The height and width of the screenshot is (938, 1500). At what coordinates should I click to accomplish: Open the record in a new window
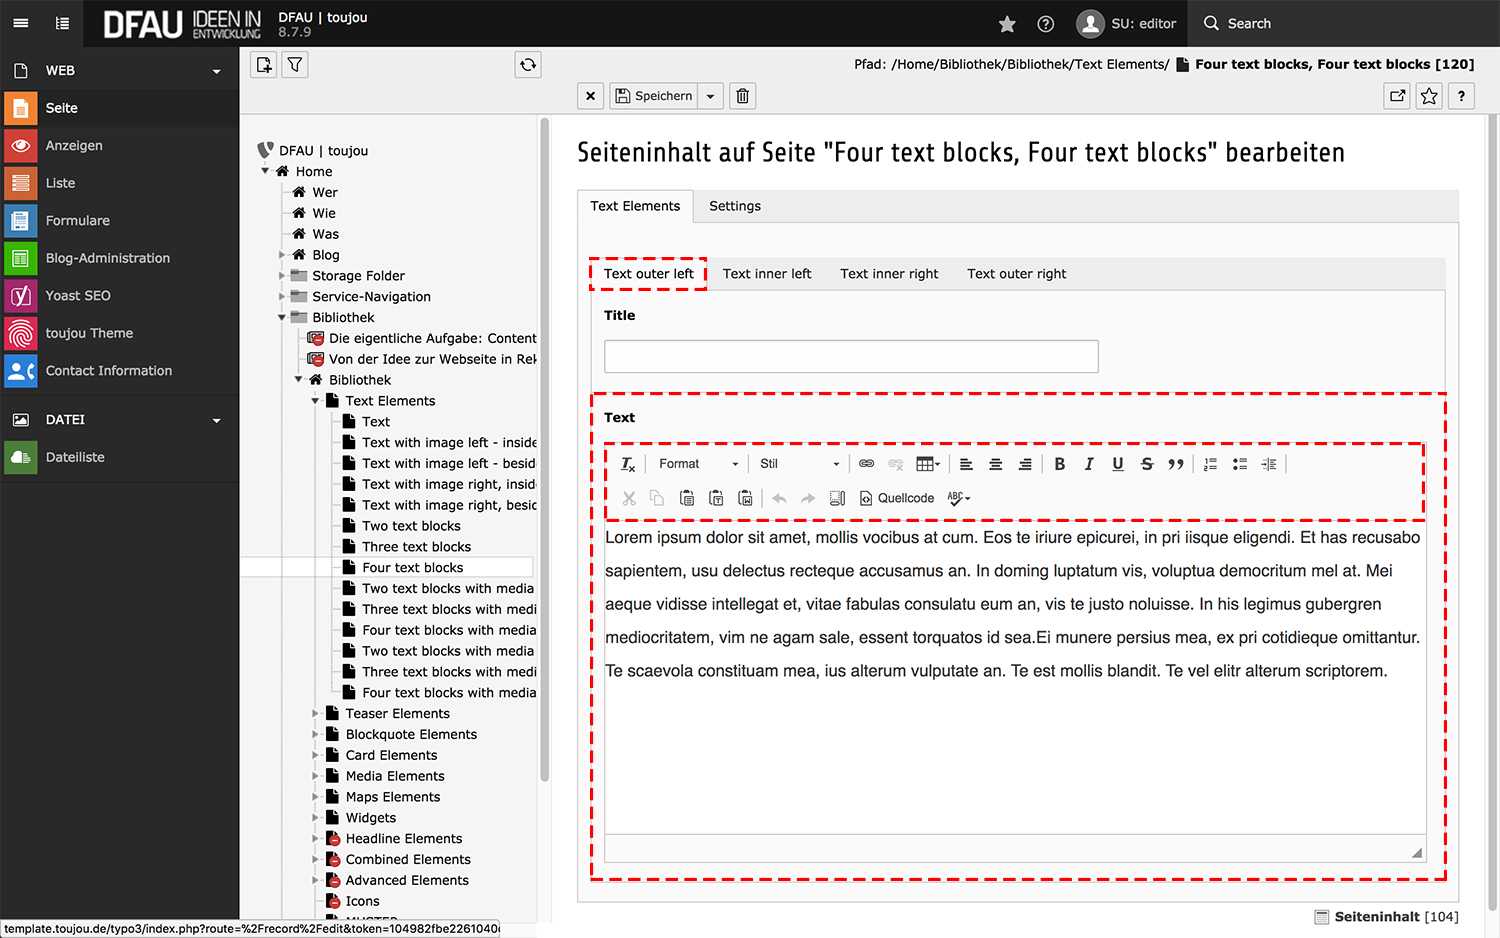[x=1398, y=96]
